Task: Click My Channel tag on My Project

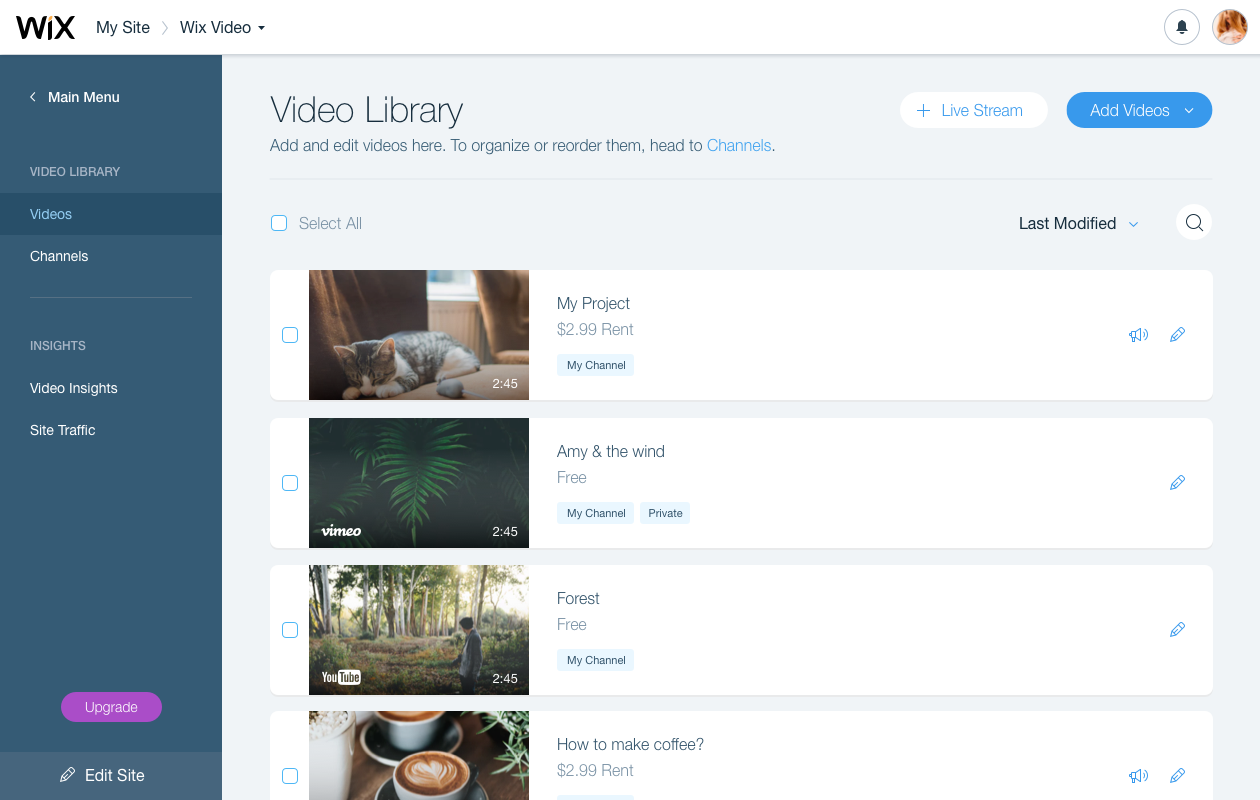Action: point(596,365)
